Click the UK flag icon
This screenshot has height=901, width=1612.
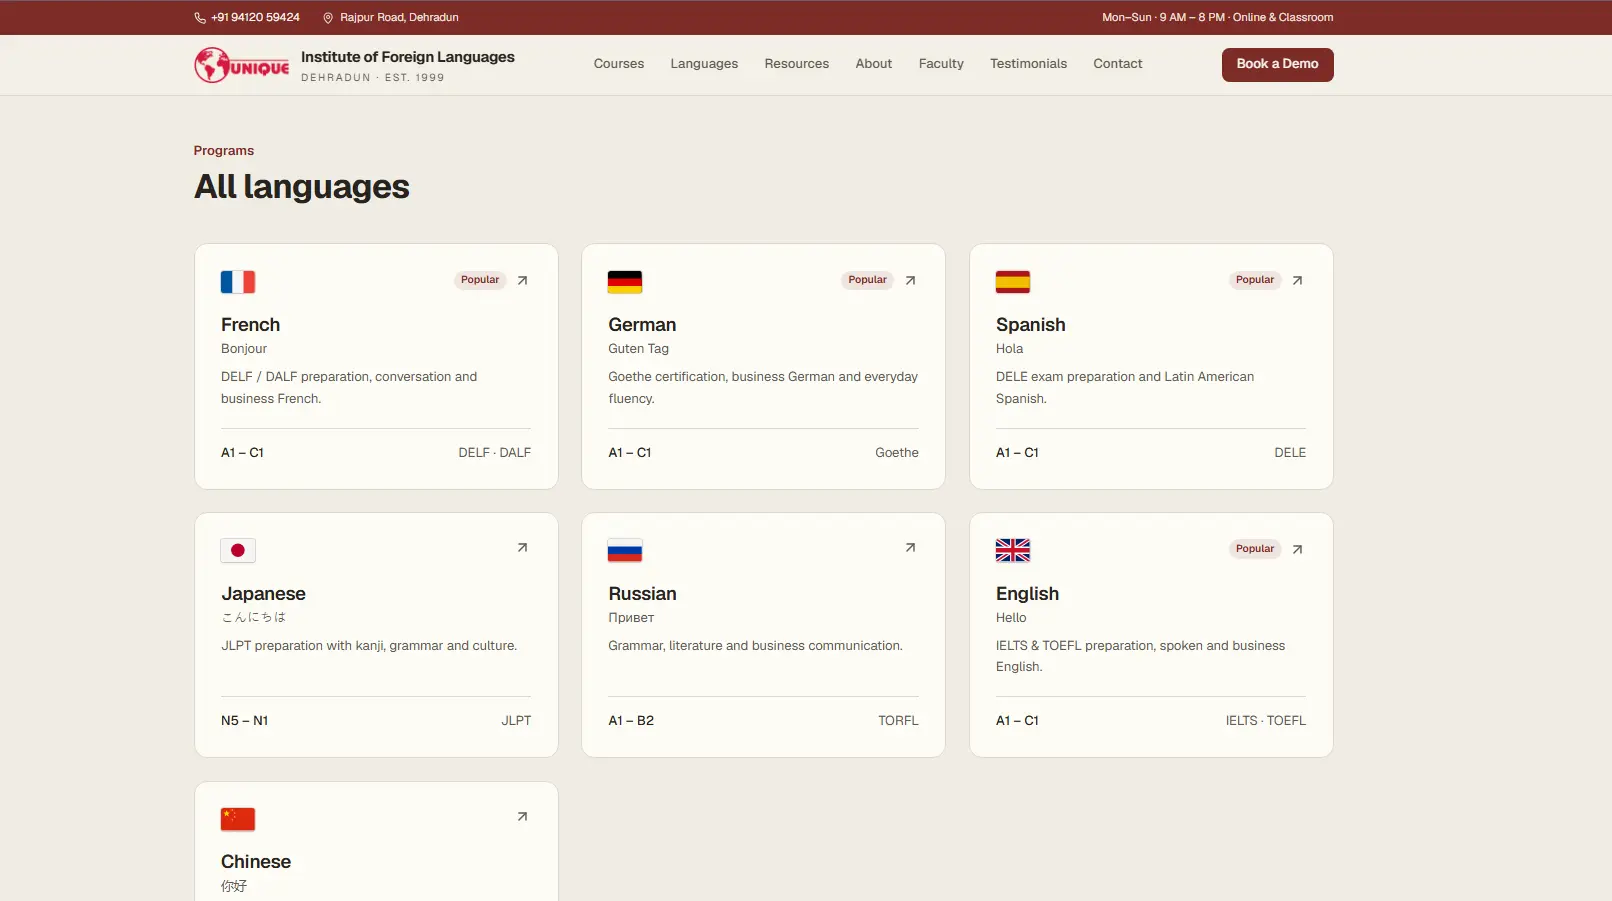click(1013, 551)
